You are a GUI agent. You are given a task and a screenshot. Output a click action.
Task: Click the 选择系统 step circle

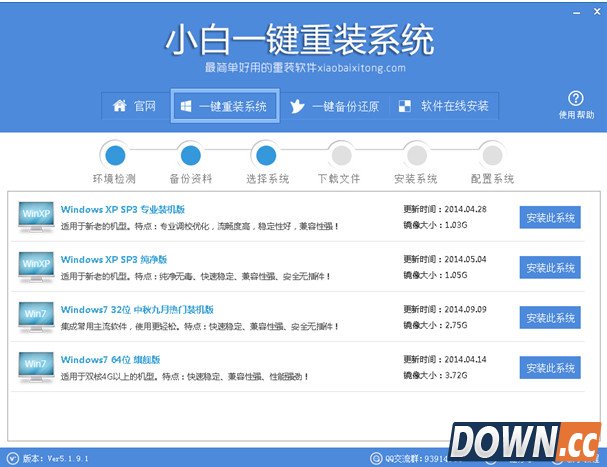click(x=265, y=155)
